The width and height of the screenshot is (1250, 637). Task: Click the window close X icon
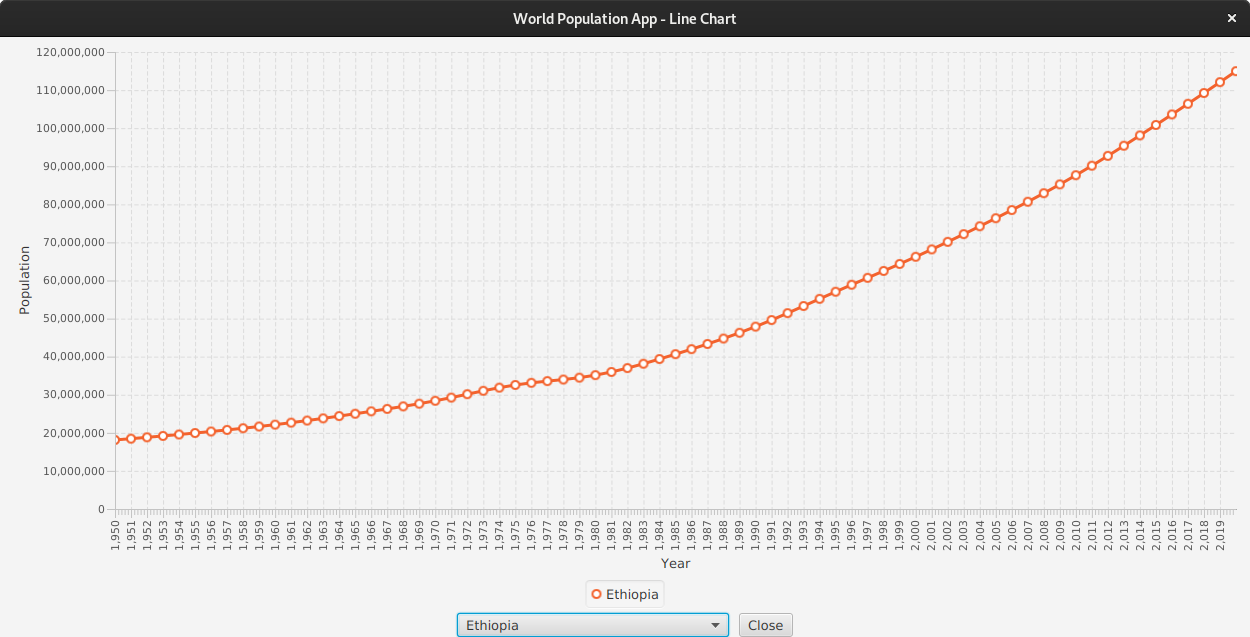[1232, 17]
